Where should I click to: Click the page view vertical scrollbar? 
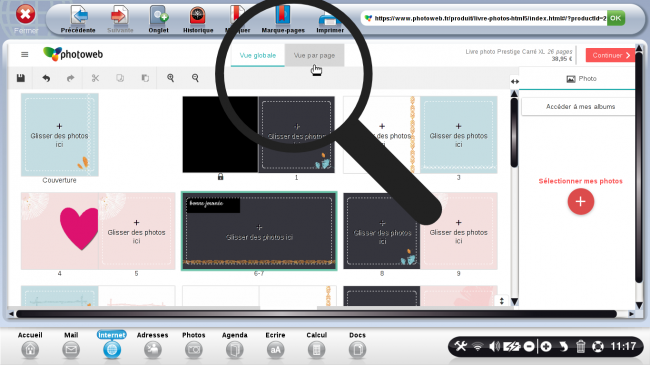514,132
